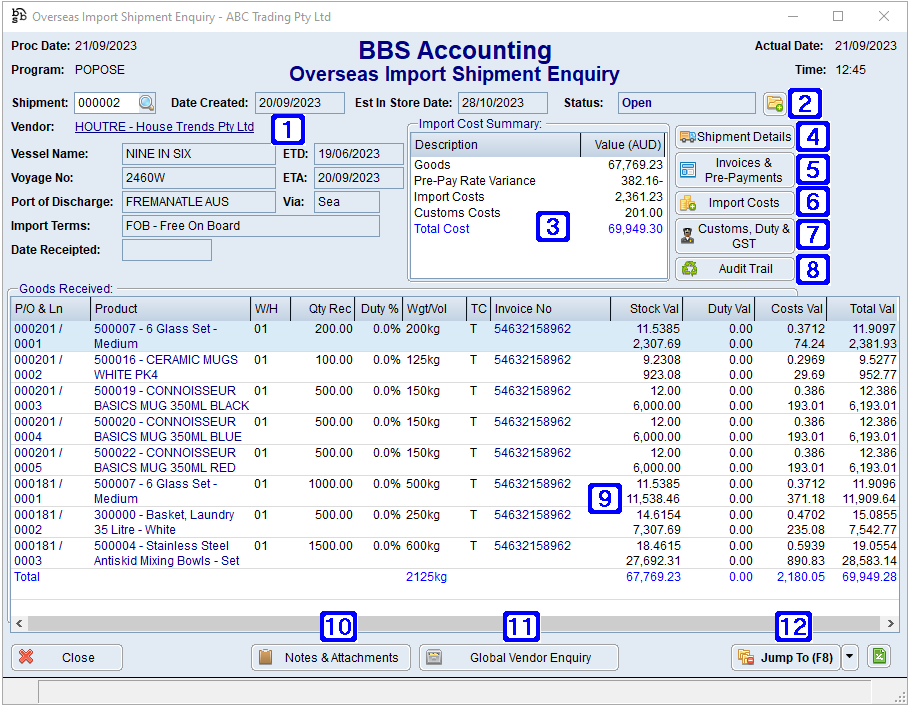This screenshot has height=707, width=910.
Task: Launch Global Vendor Enquiry
Action: coord(518,657)
